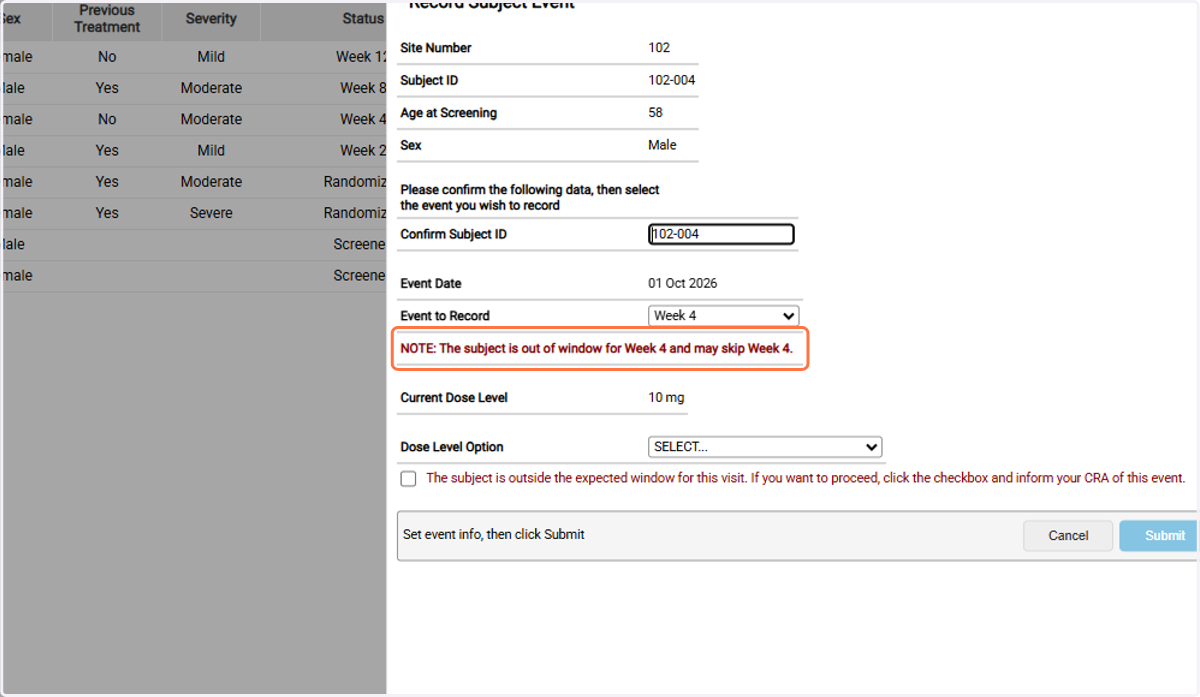Viewport: 1200px width, 697px height.
Task: Click the Confirm Subject ID label
Action: coord(452,234)
